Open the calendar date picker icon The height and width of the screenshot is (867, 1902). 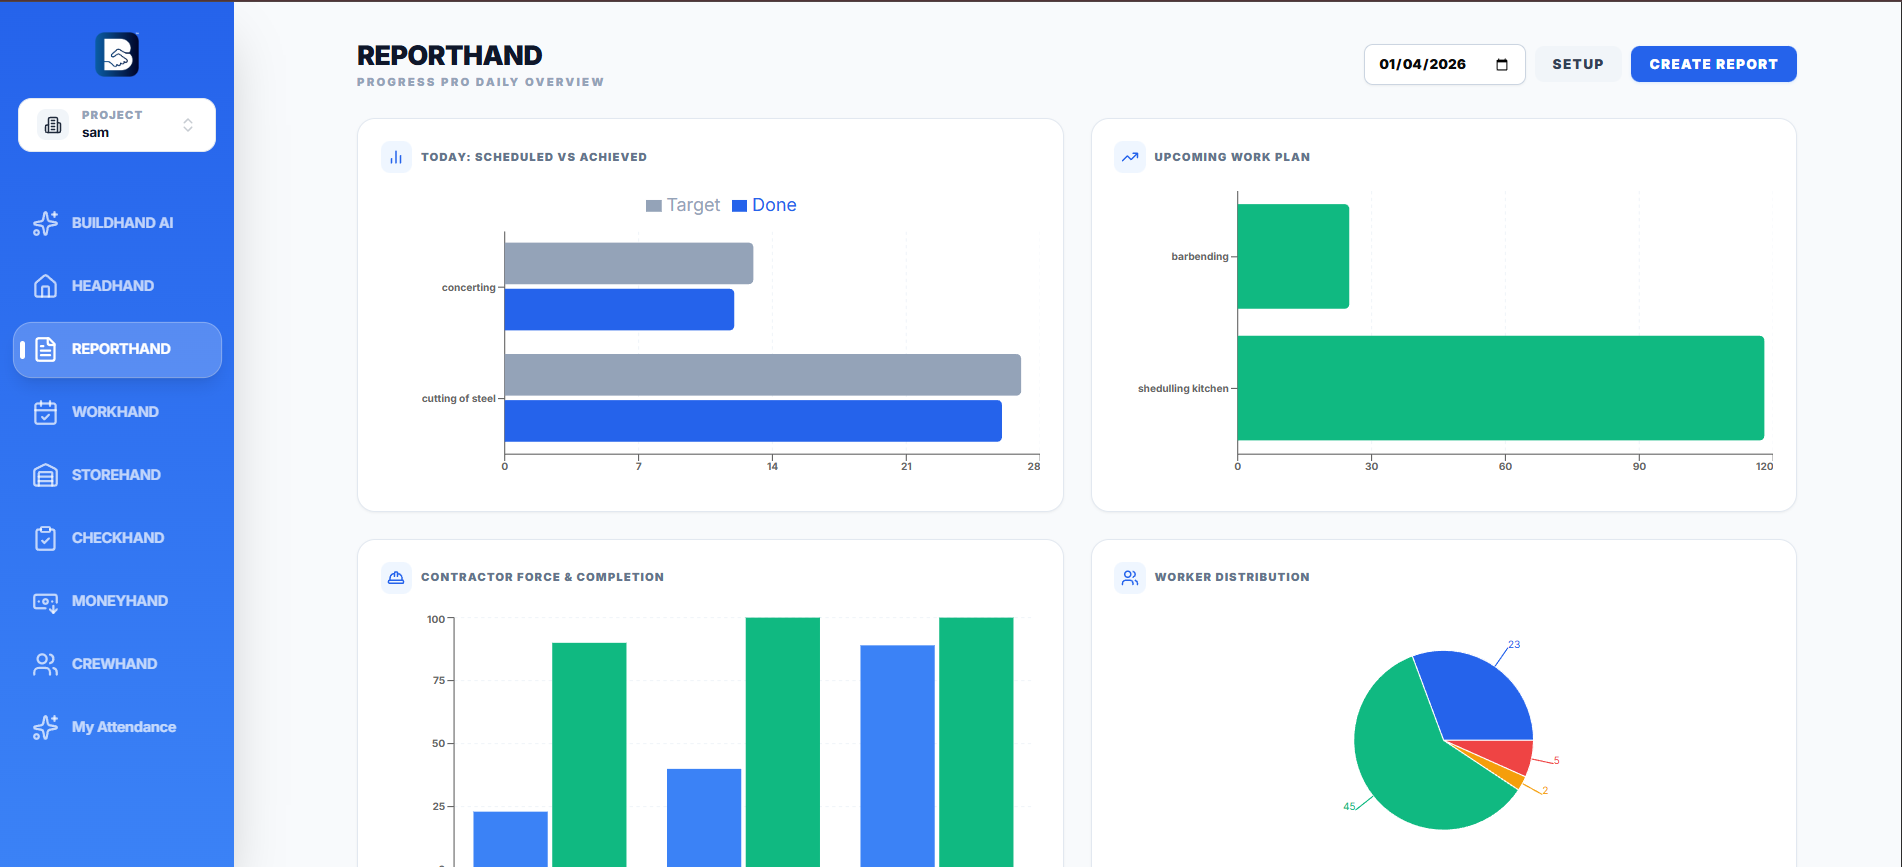[1501, 65]
